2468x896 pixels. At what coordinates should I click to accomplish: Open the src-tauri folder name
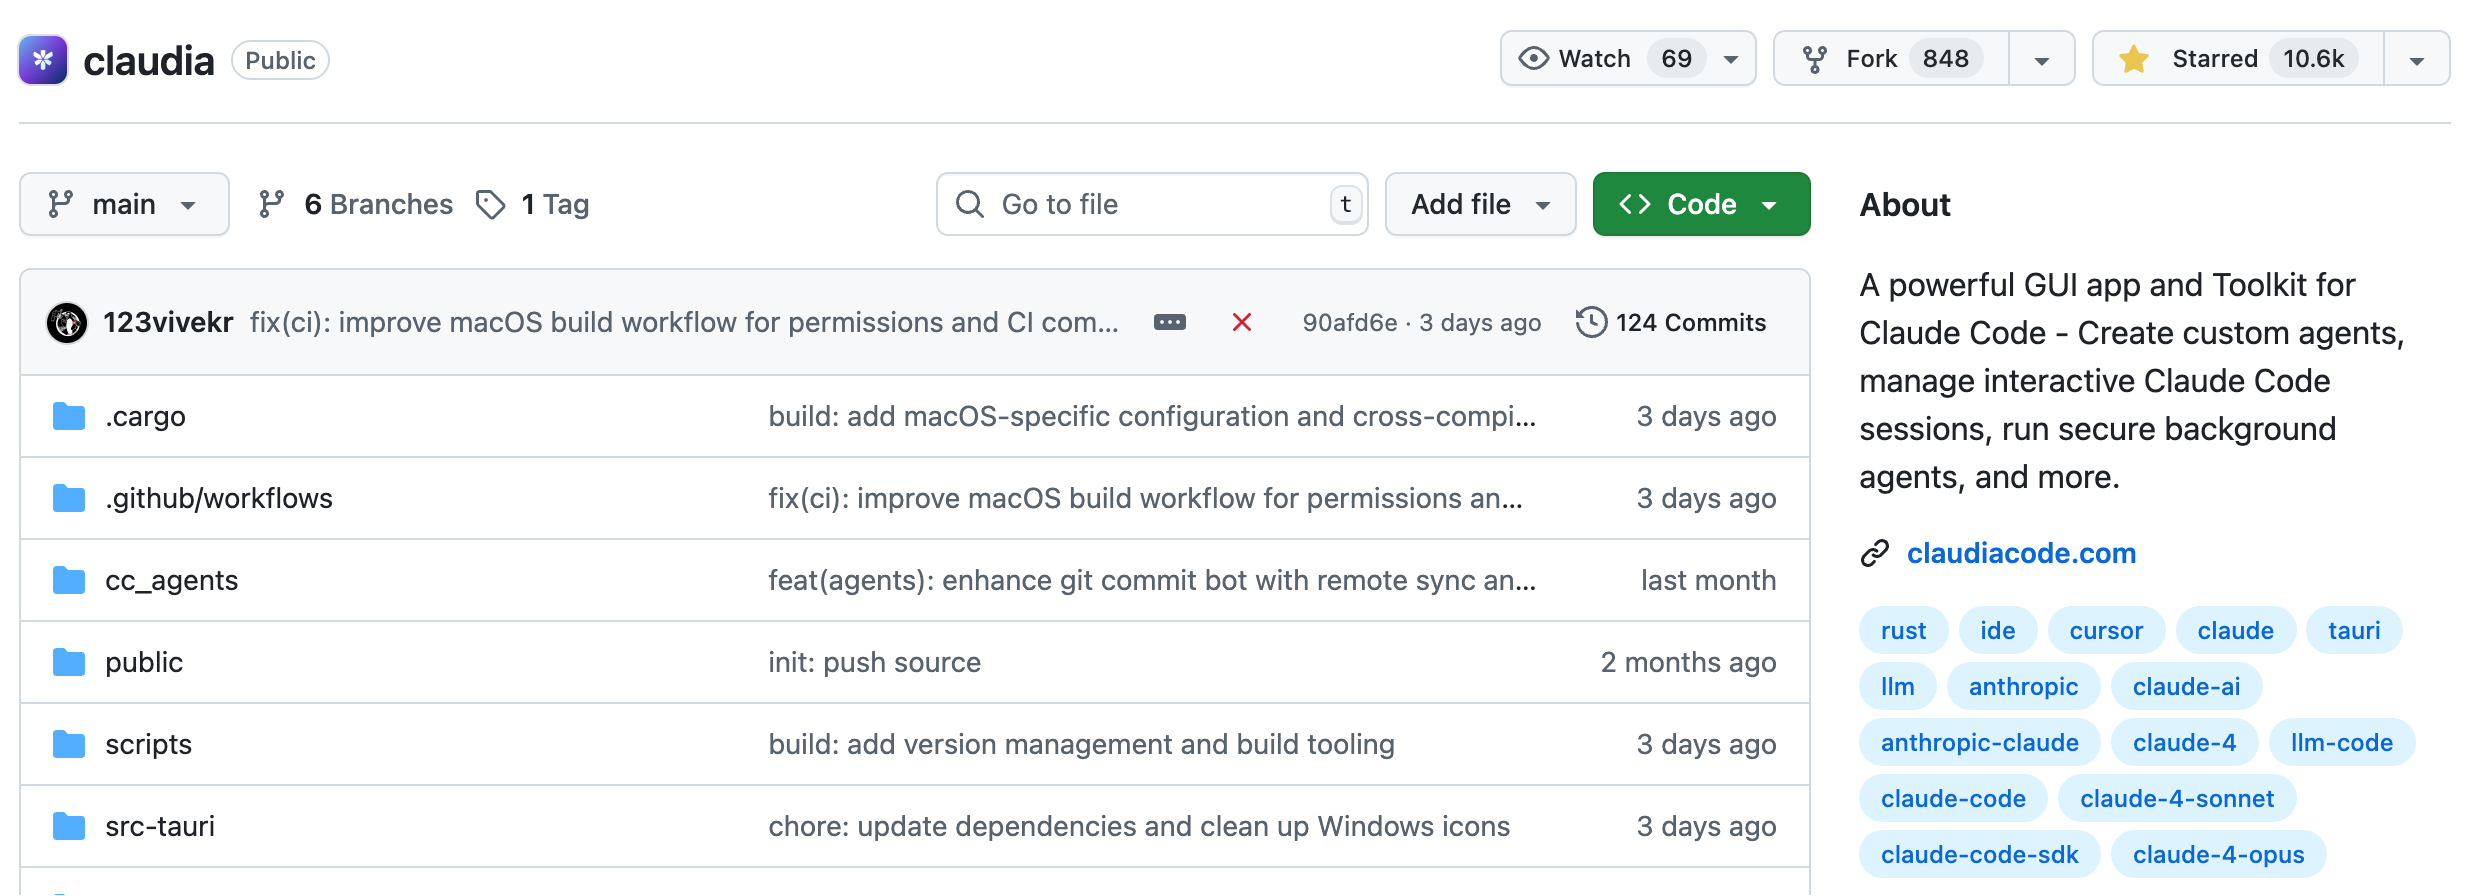pos(160,826)
